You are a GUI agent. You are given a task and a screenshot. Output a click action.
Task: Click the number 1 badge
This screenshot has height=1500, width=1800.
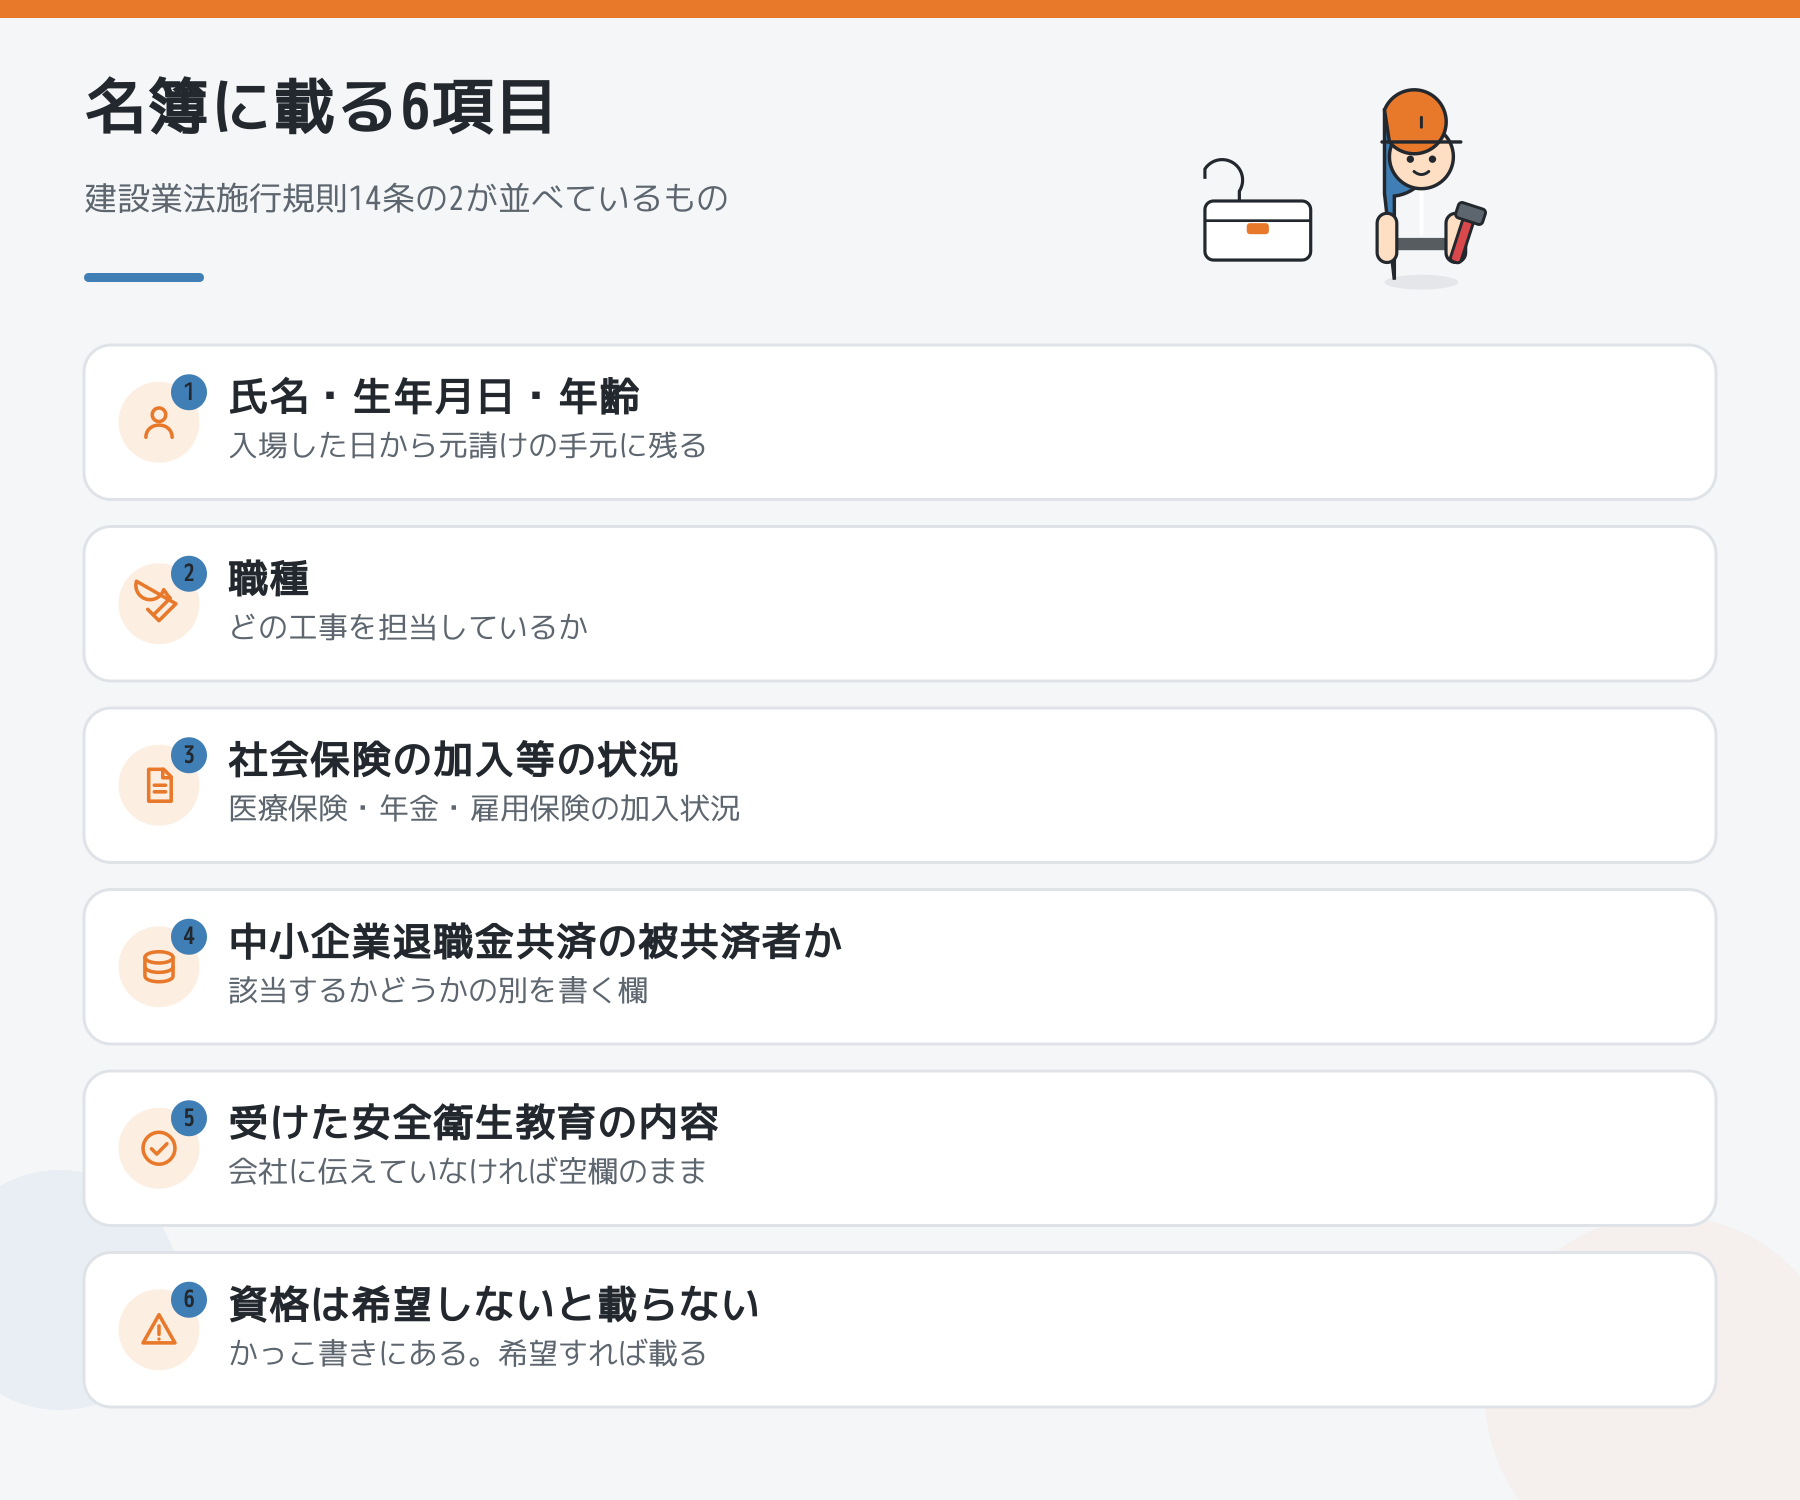(189, 392)
